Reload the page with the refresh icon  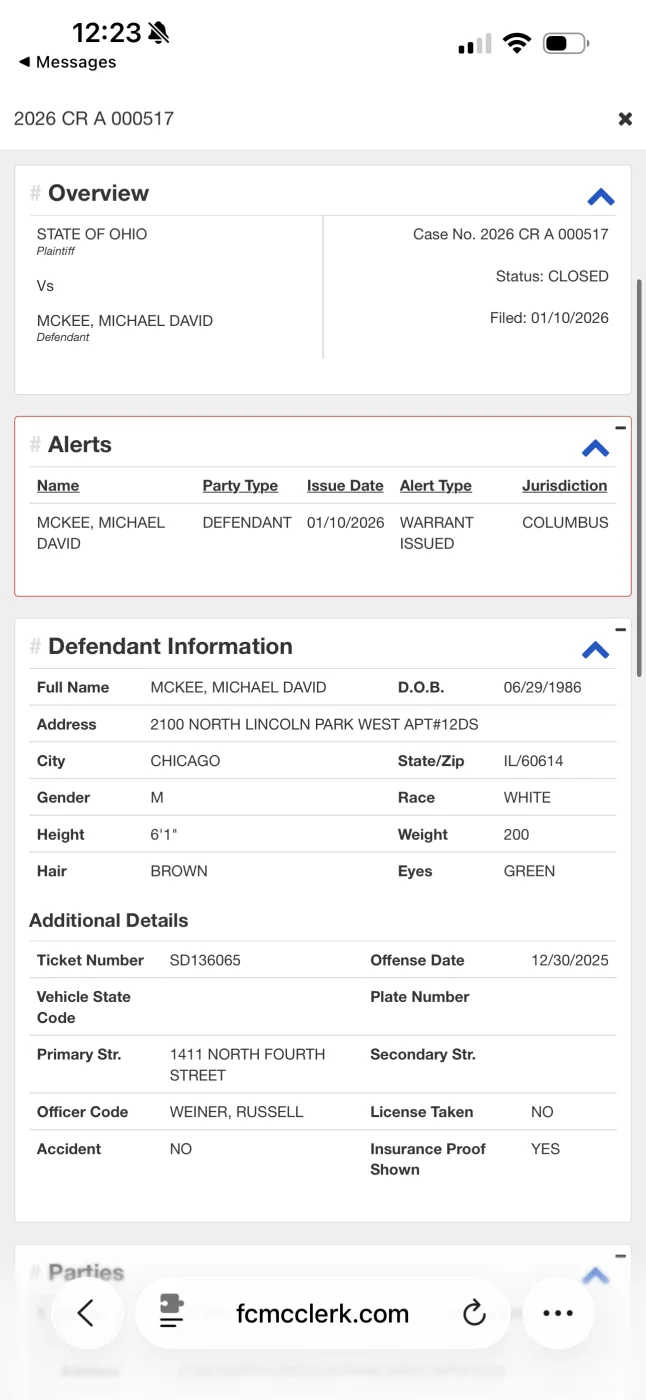pyautogui.click(x=474, y=1313)
